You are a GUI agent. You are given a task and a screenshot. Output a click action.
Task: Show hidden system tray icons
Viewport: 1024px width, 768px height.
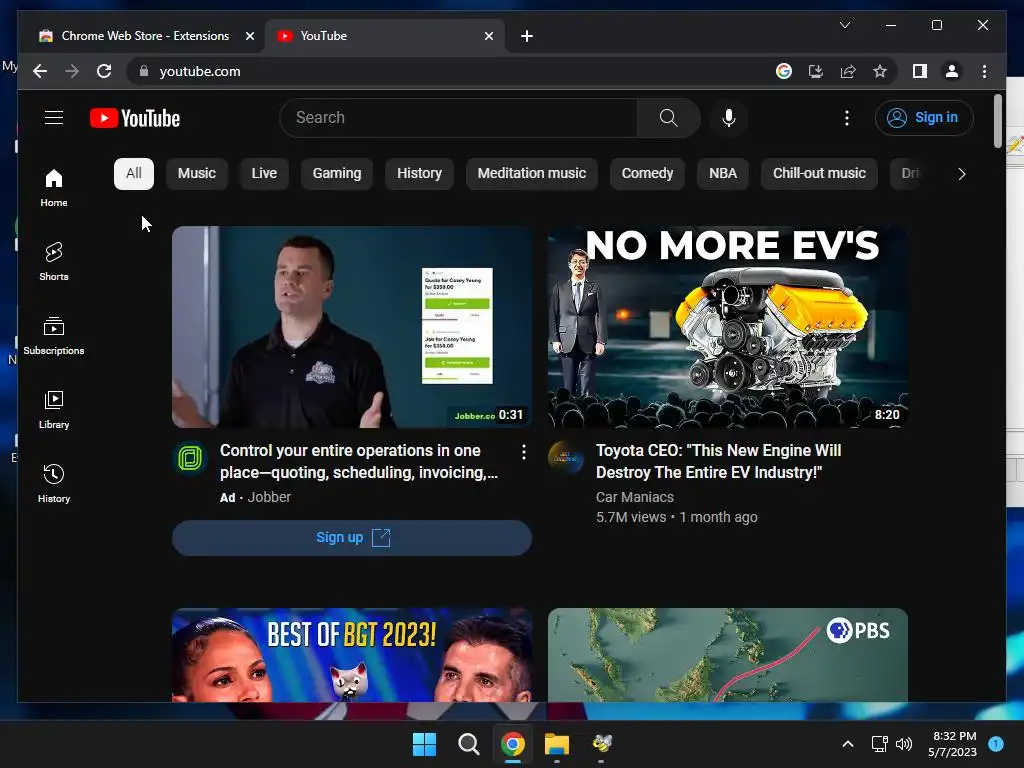(x=848, y=744)
